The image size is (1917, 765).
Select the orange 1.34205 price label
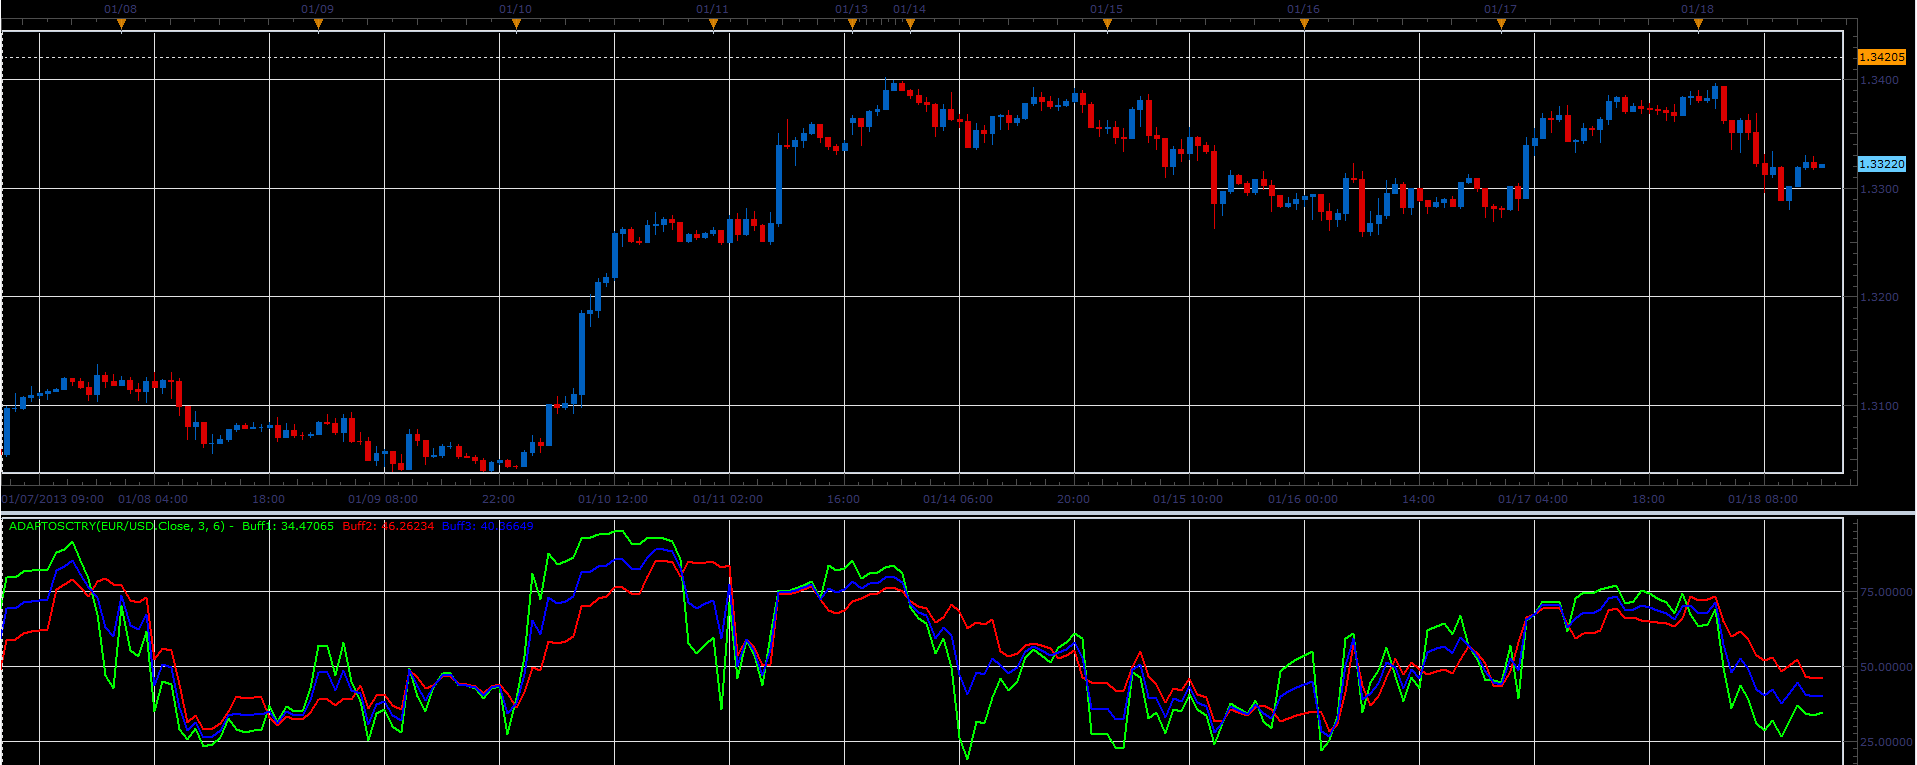tap(1881, 57)
